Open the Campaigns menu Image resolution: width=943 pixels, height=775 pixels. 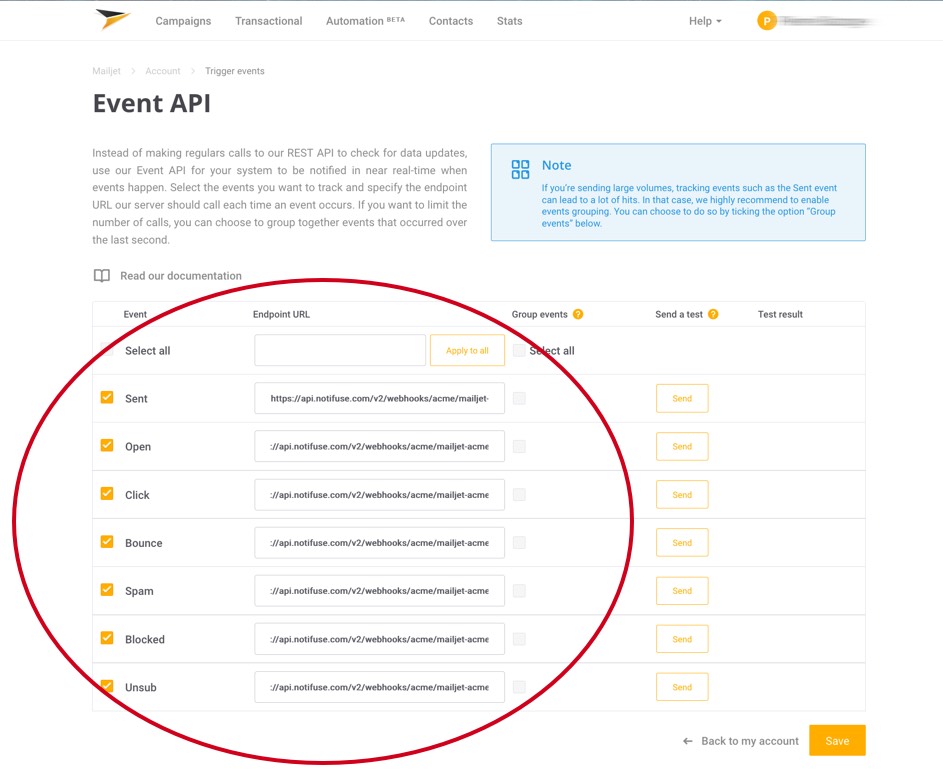[183, 21]
